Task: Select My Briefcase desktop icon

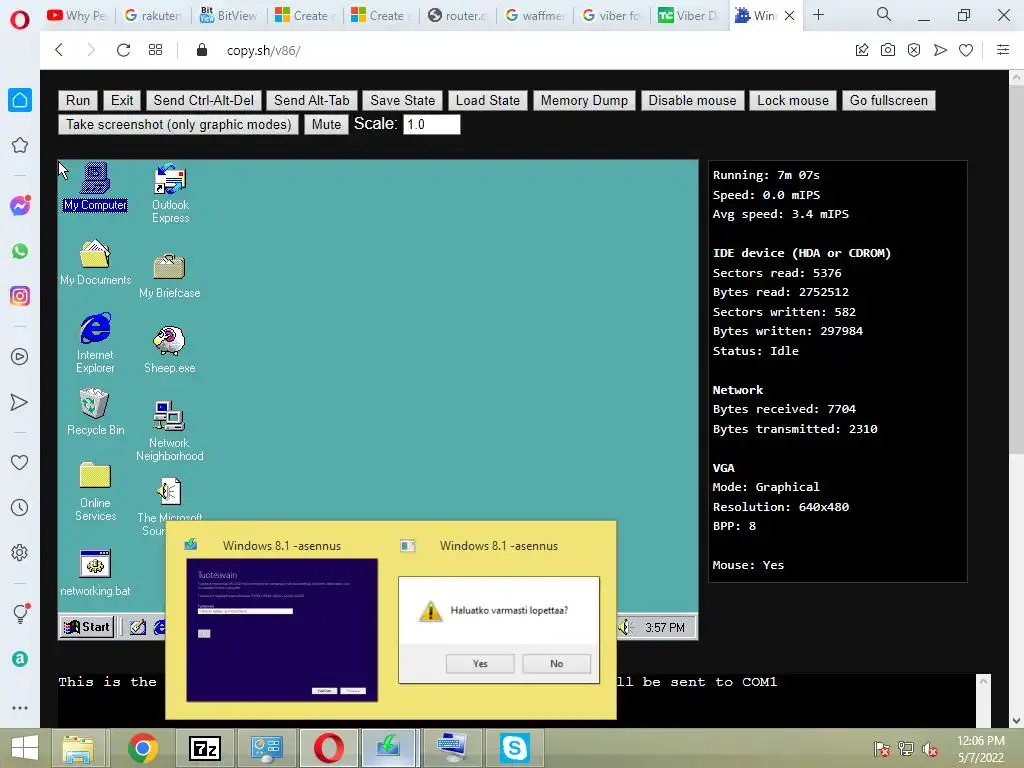Action: tap(169, 276)
